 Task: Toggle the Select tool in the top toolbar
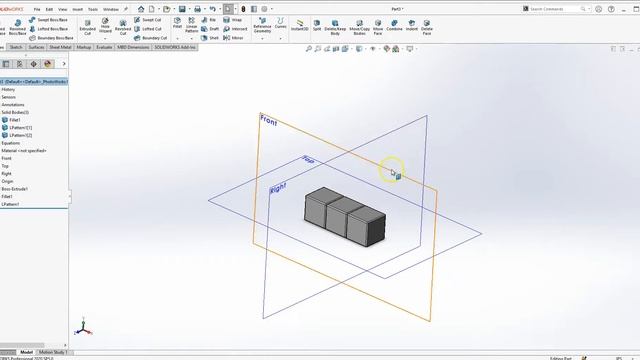(228, 9)
